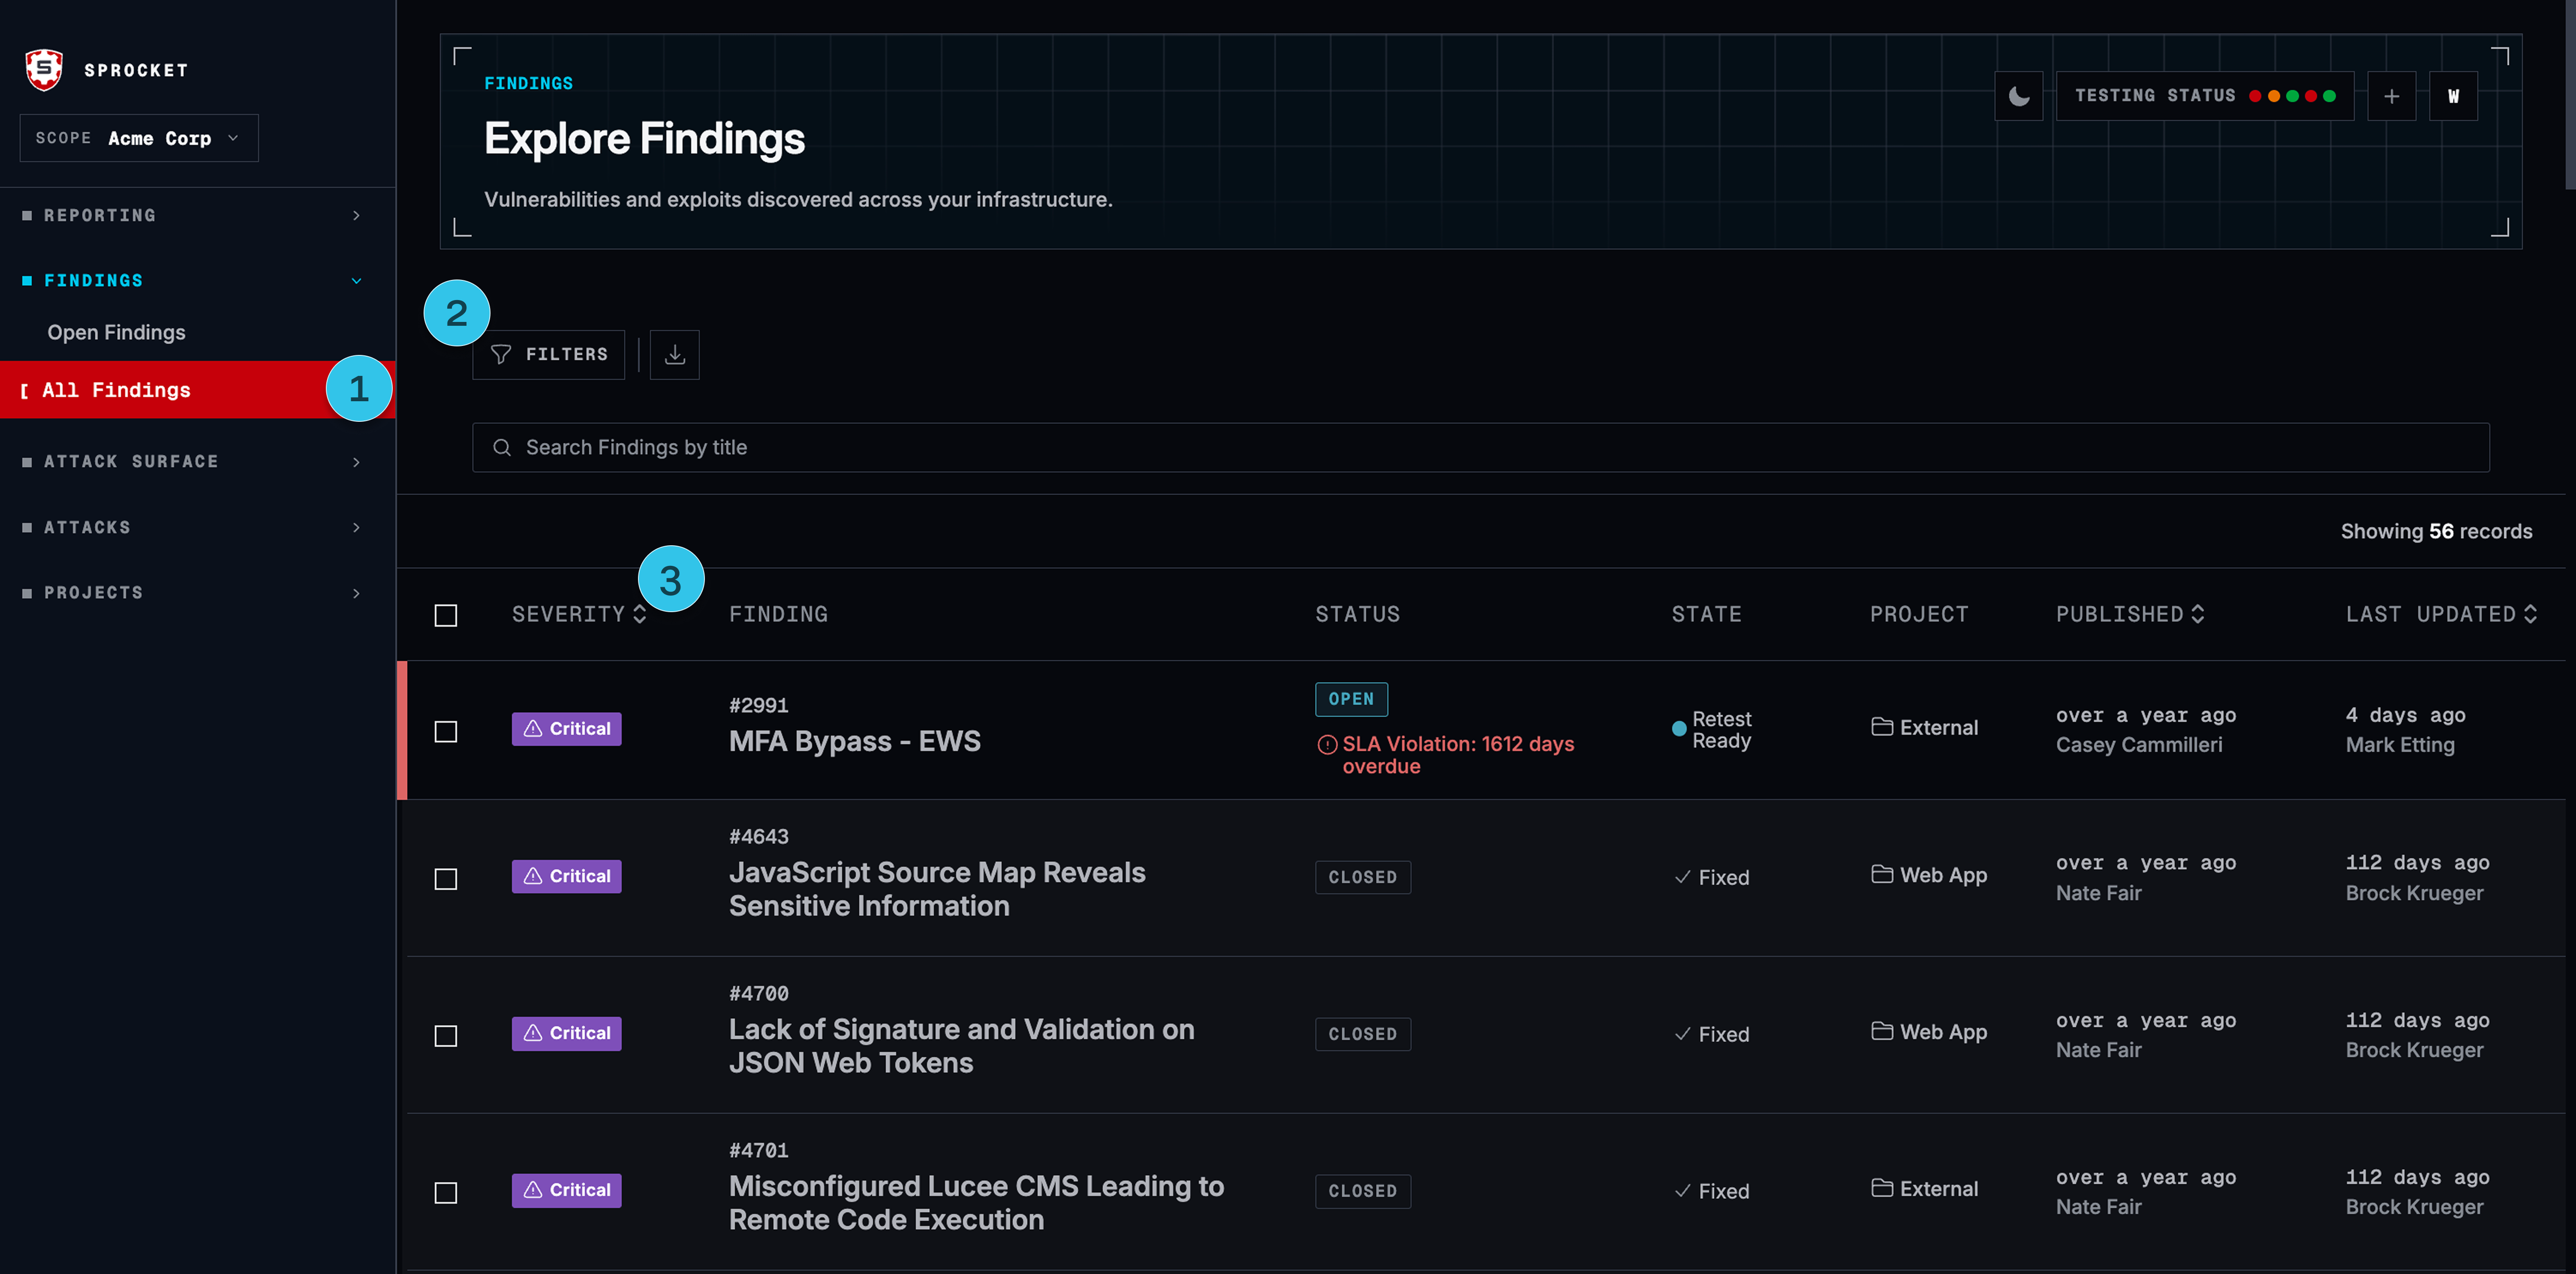
Task: Click Critical badge on finding #2991
Action: pos(566,729)
